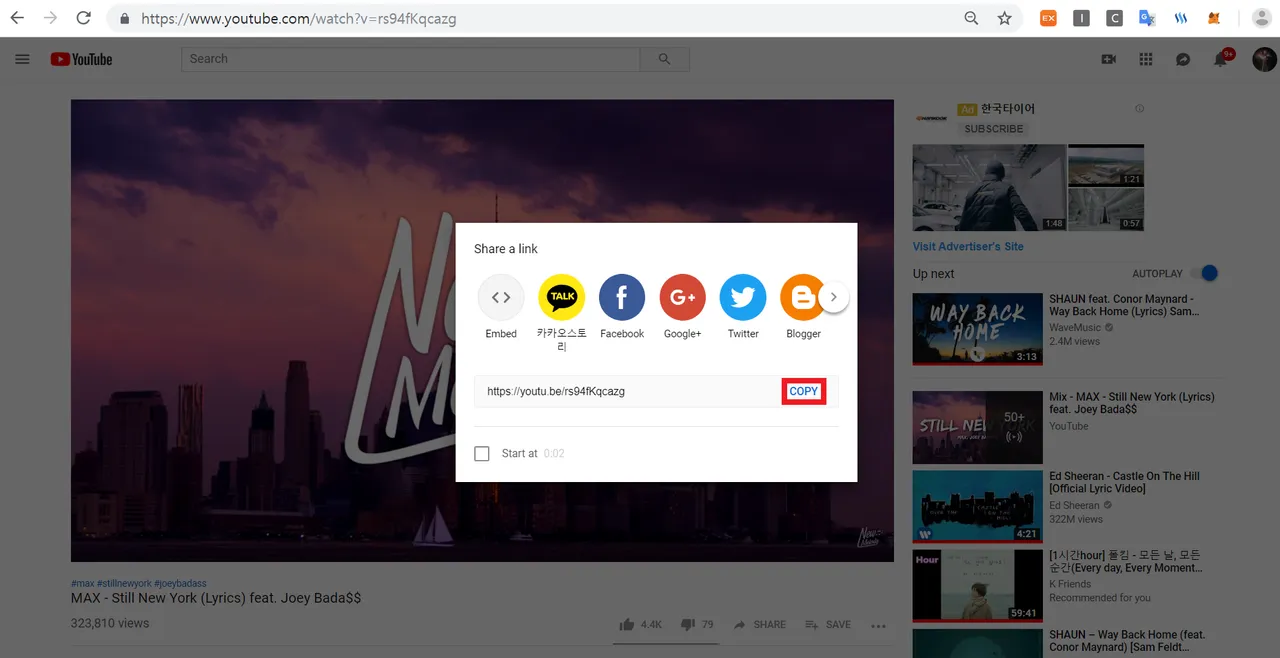
Task: Open the Visit Advertiser's Site link
Action: click(x=968, y=247)
